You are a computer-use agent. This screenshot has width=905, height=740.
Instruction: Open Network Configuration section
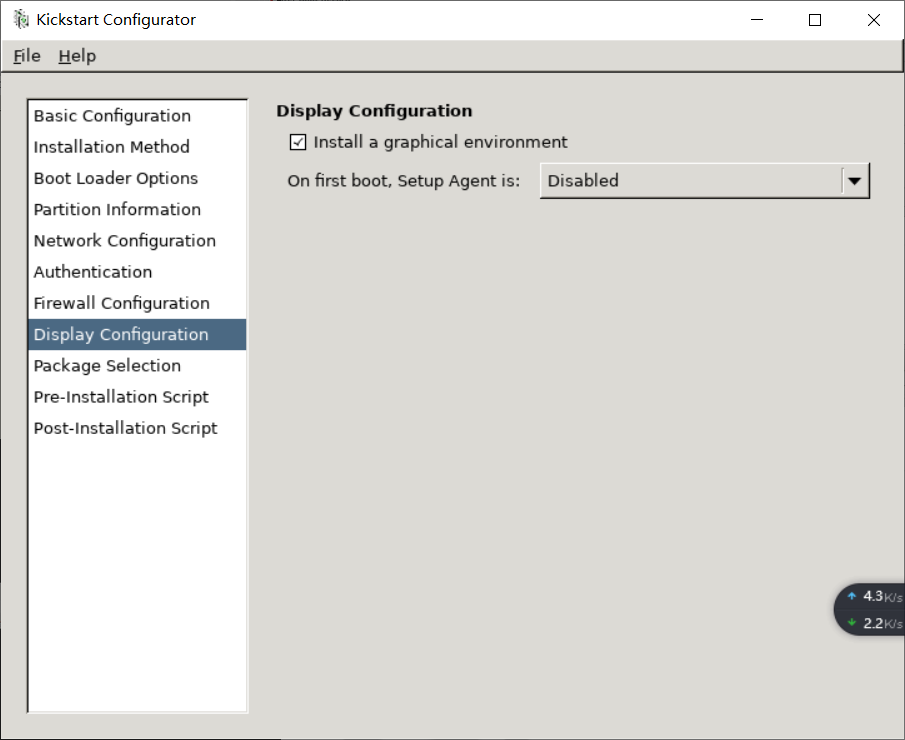coord(137,240)
